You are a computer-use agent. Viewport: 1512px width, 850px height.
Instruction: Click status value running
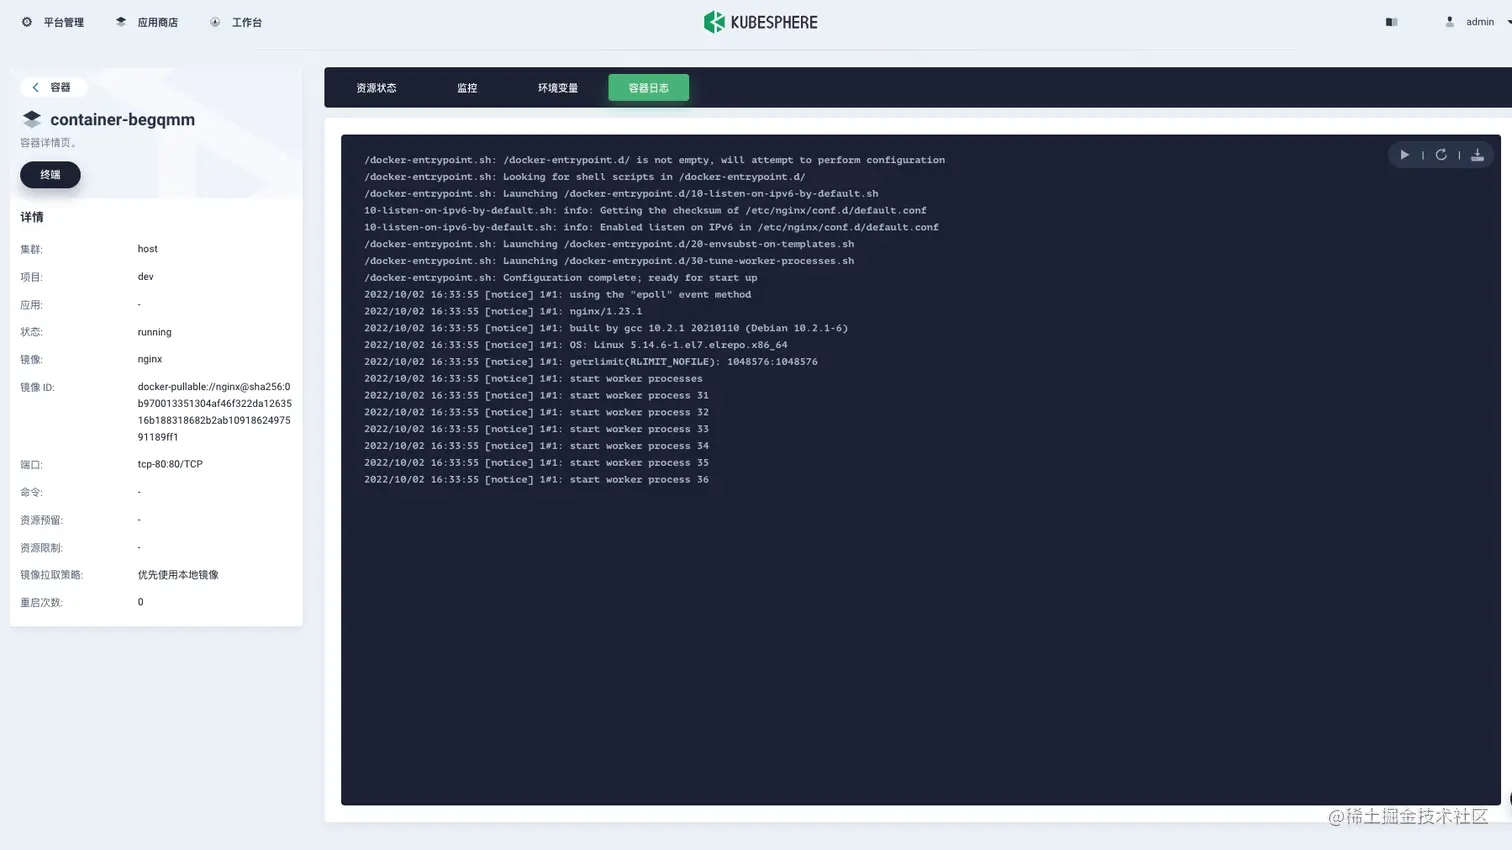coord(155,332)
